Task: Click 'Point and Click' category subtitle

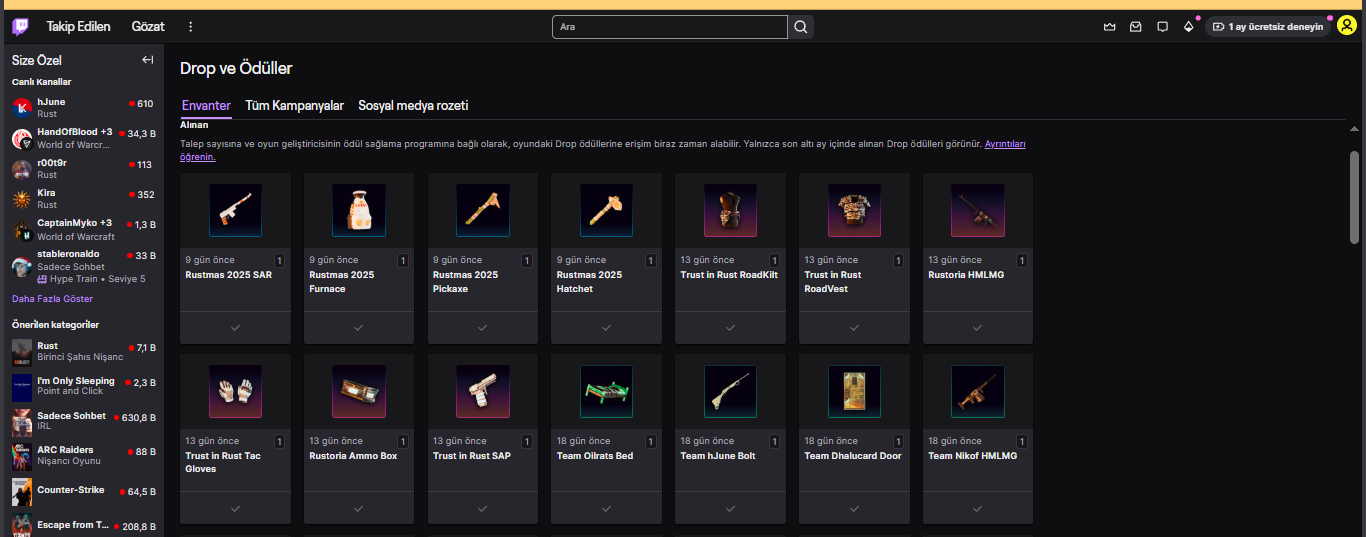Action: [x=72, y=391]
